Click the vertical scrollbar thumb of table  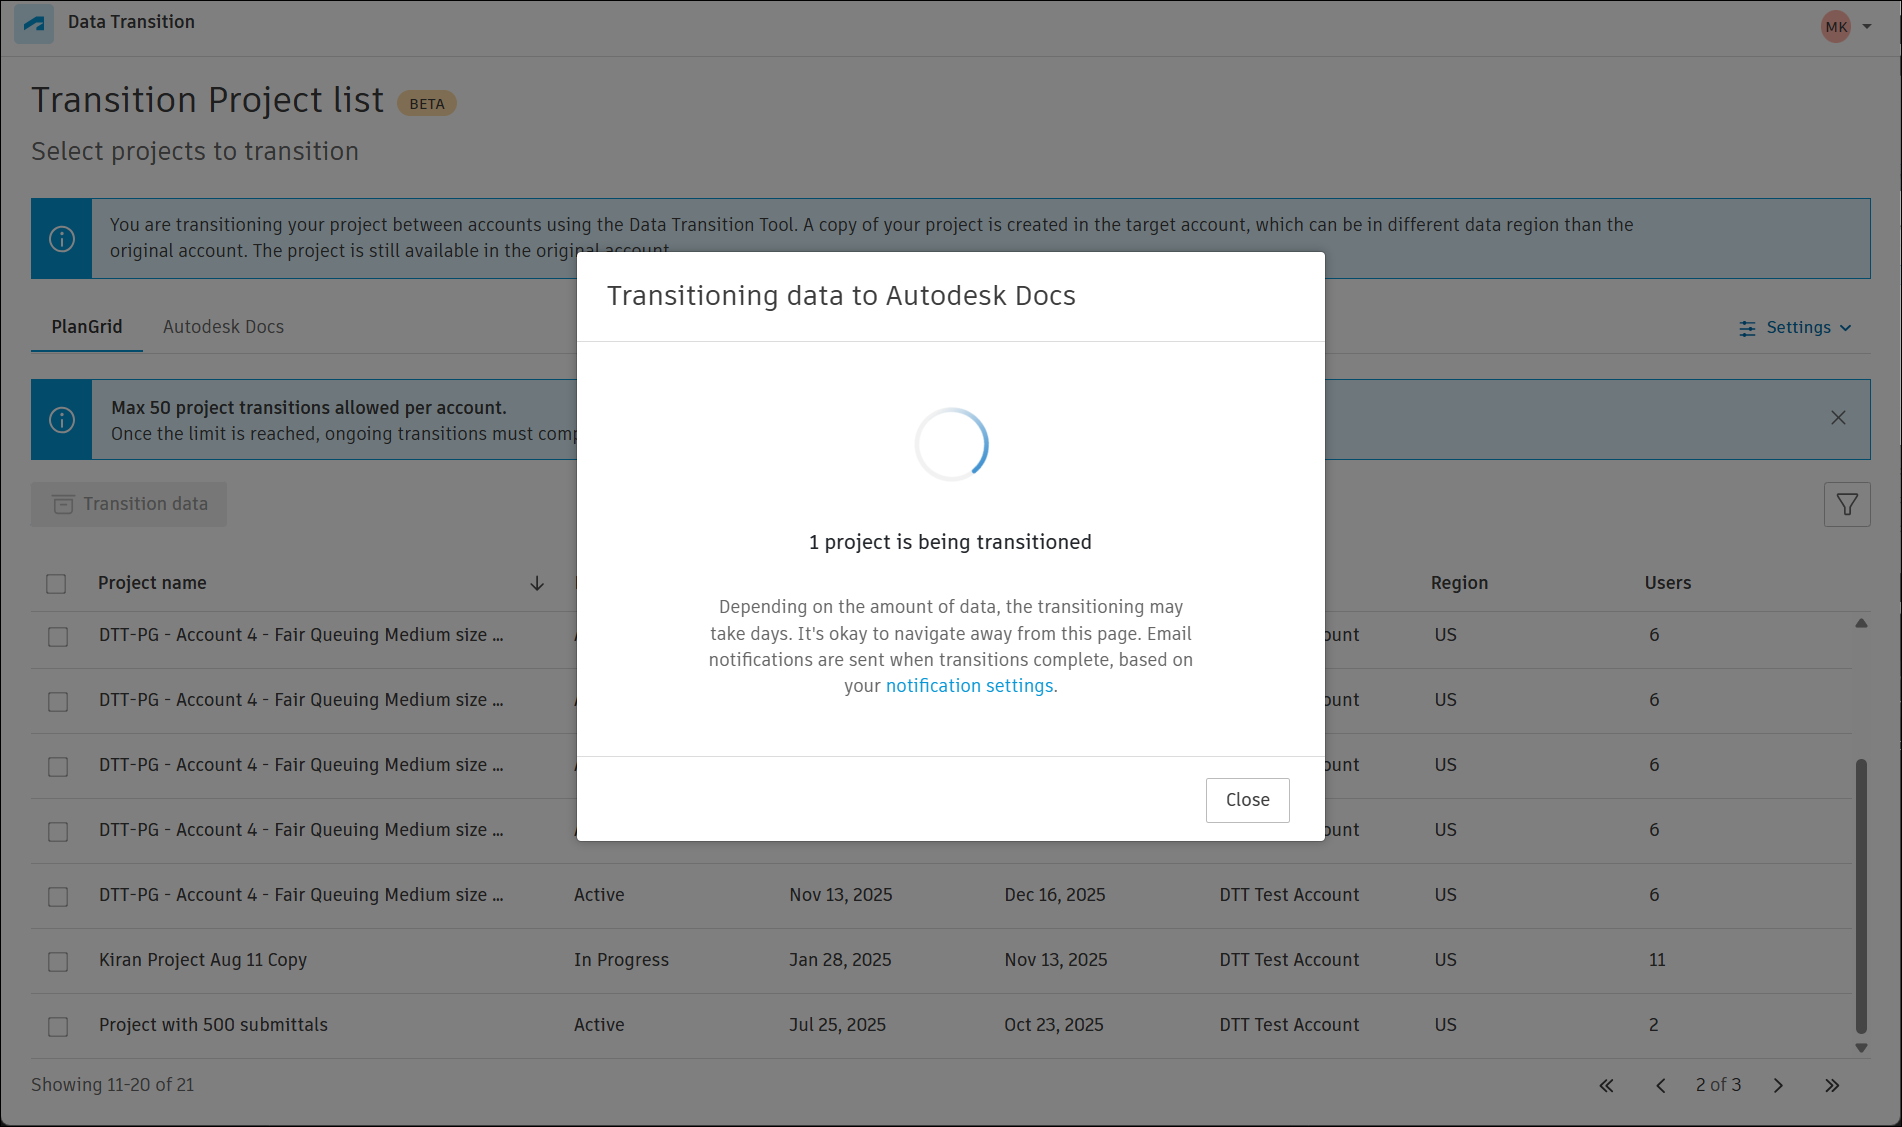pos(1861,896)
